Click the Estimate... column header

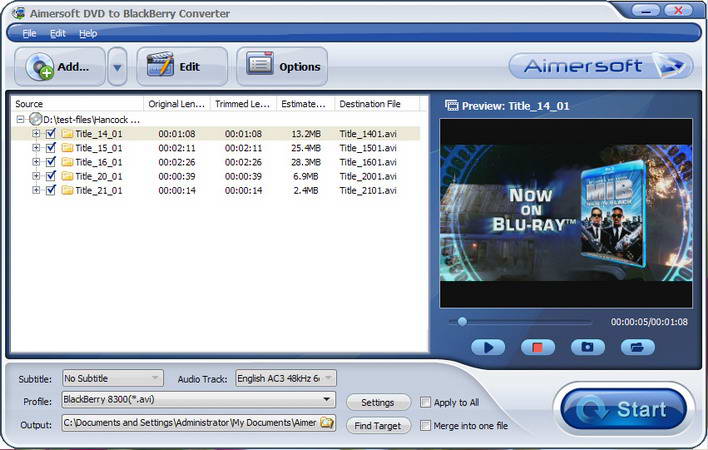[x=305, y=104]
